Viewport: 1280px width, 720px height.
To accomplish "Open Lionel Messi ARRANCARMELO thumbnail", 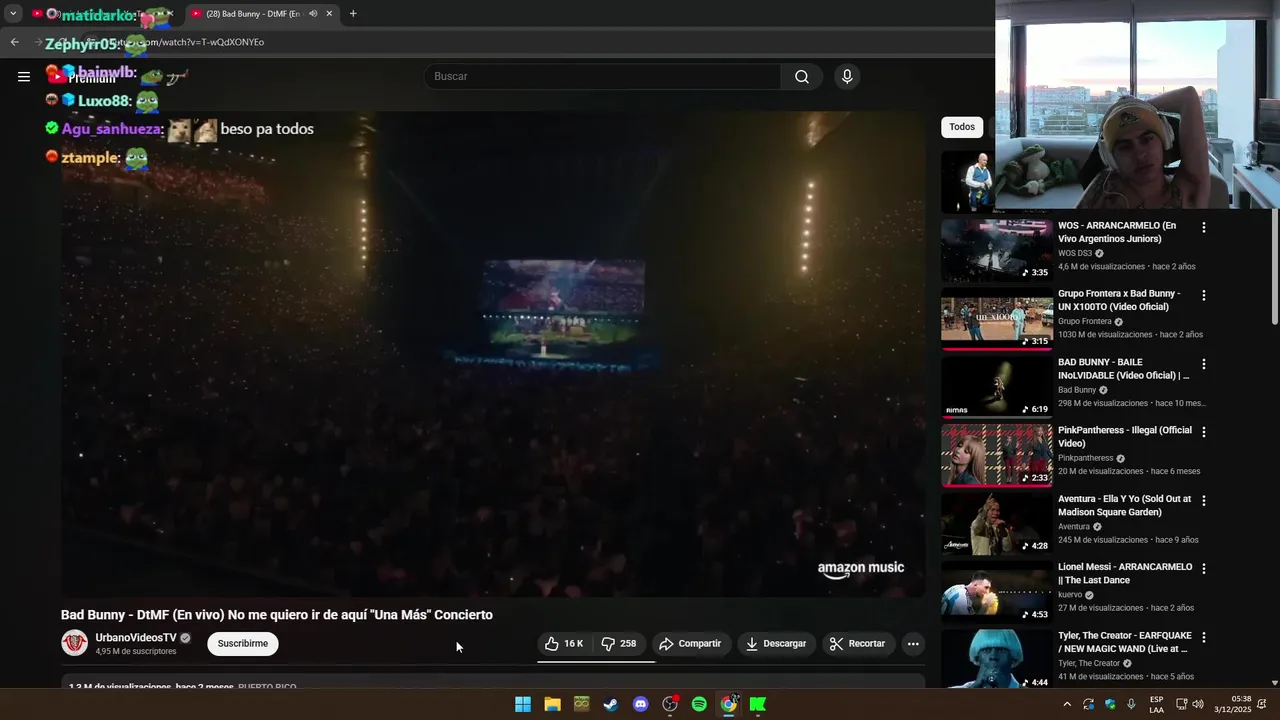I will point(997,591).
